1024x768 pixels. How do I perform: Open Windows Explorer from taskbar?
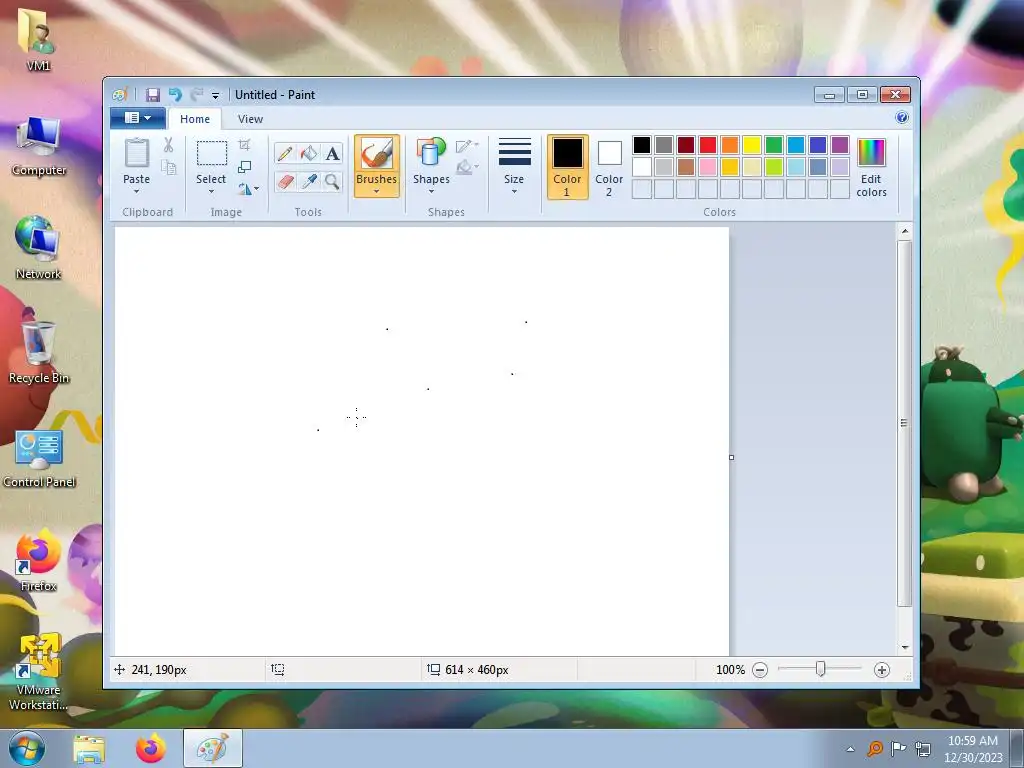(x=89, y=749)
